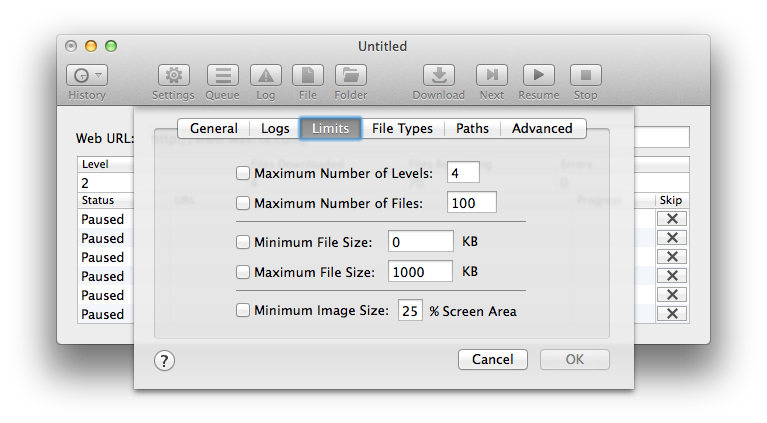The width and height of the screenshot is (767, 423).
Task: Click the Settings gear icon
Action: (x=173, y=75)
